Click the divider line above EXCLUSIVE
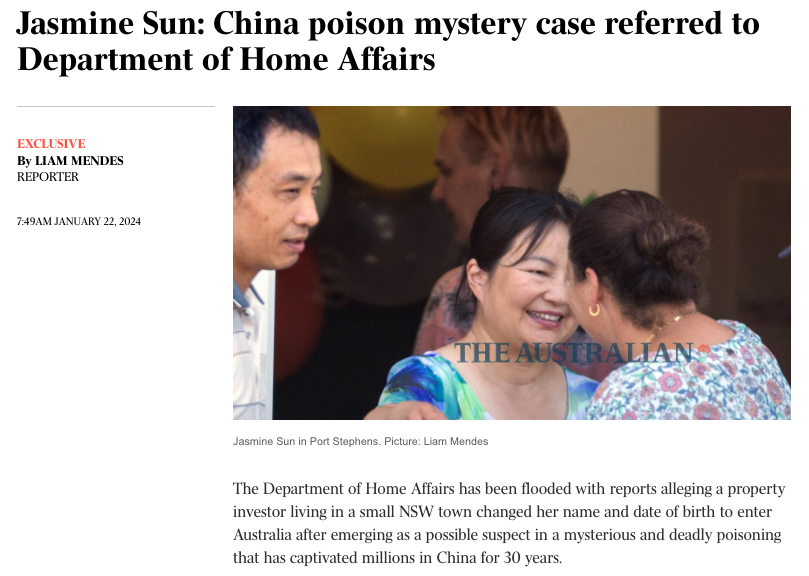 [116, 107]
